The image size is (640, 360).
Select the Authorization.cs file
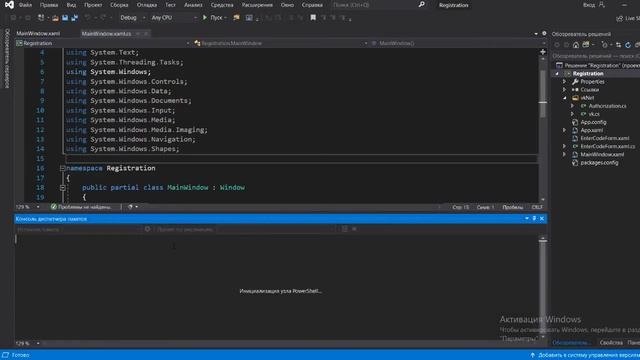point(607,106)
